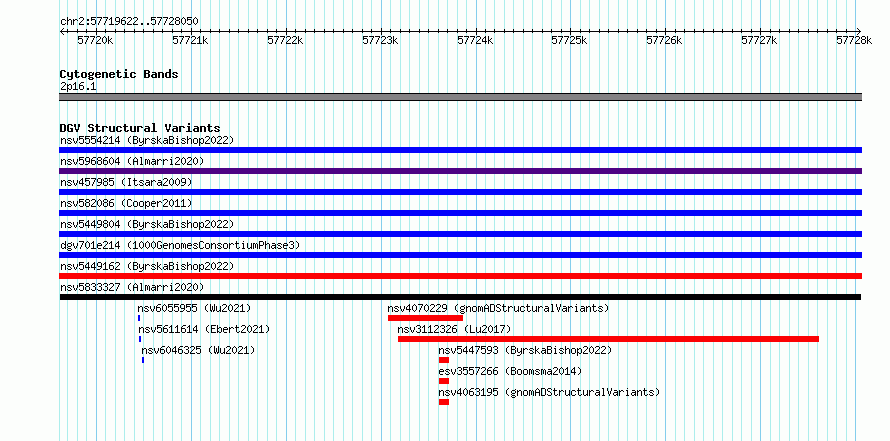Click the chr2:57719622..57728050 coordinate label
890x441 pixels.
[x=129, y=21]
